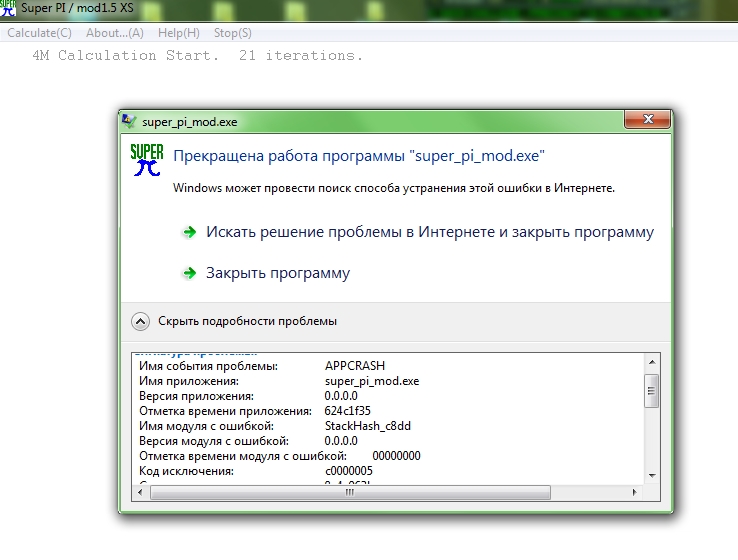738x560 pixels.
Task: Select the '00000000' module timestamp value
Action: [396, 456]
